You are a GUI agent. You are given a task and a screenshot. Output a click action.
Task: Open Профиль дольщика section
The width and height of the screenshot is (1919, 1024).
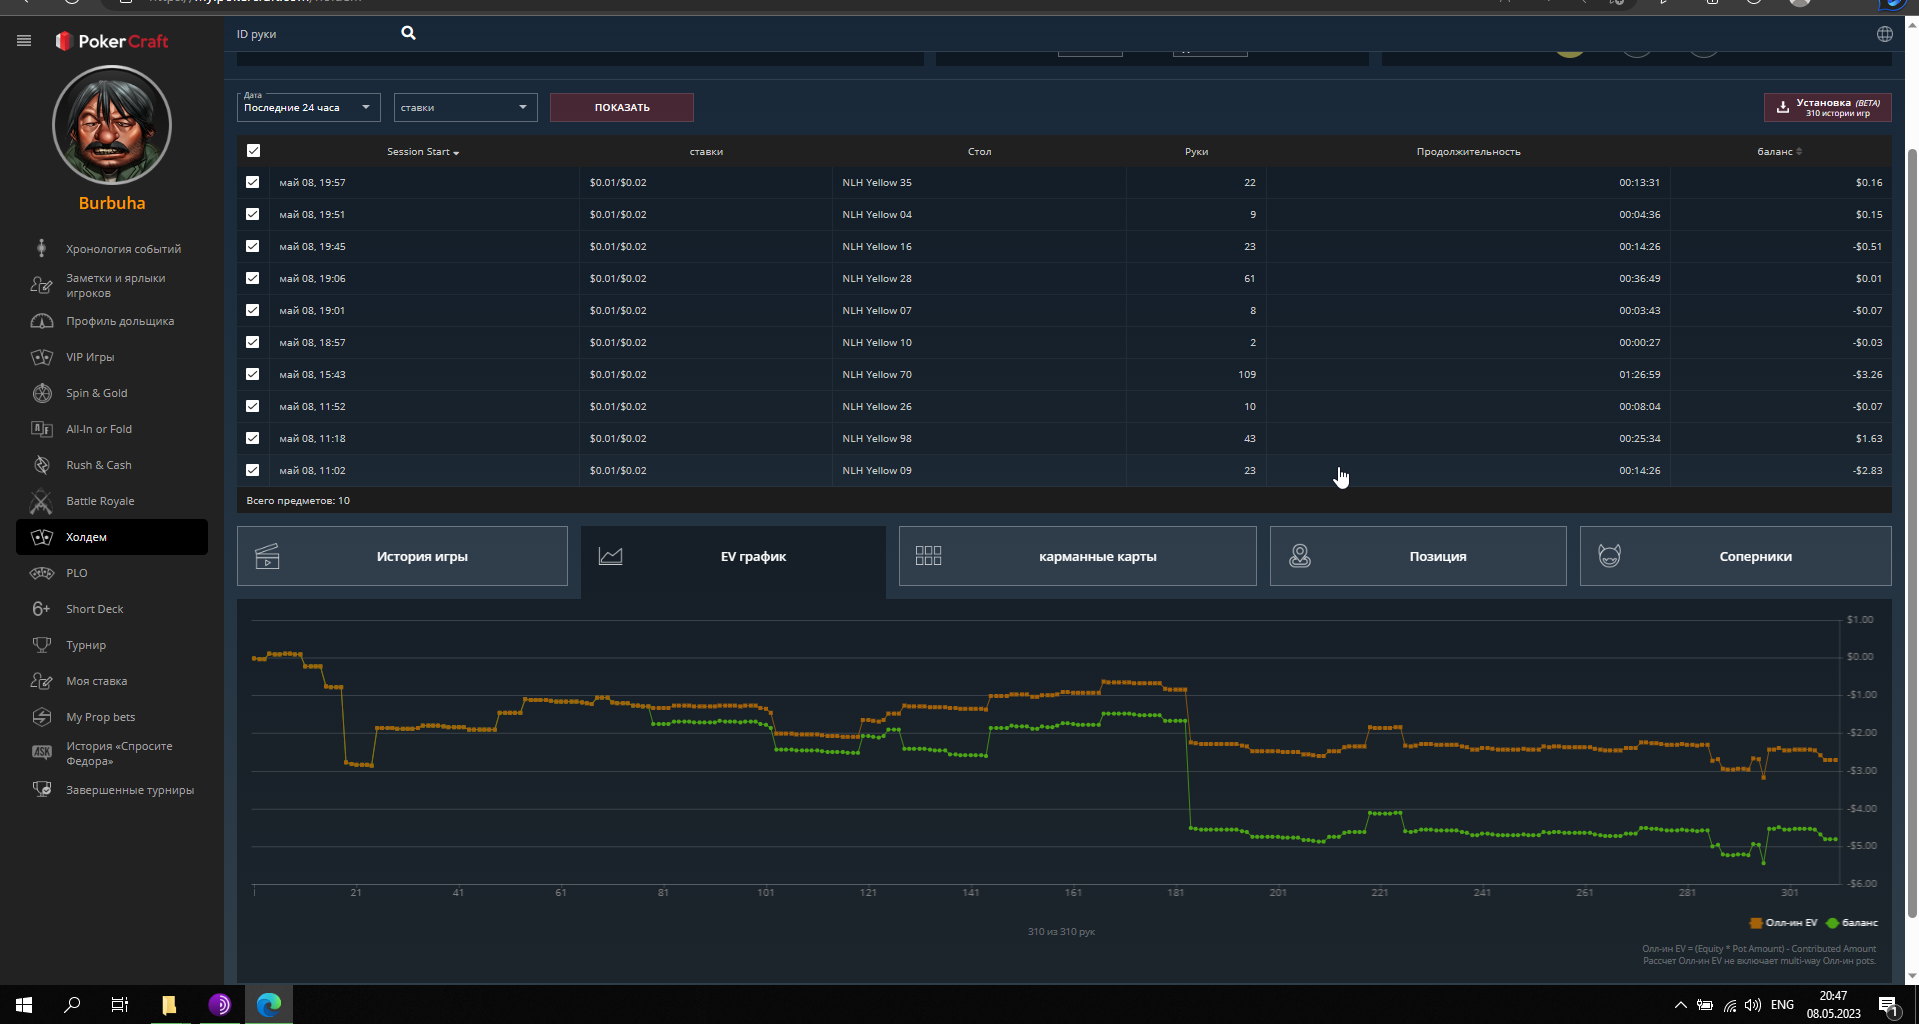[112, 321]
